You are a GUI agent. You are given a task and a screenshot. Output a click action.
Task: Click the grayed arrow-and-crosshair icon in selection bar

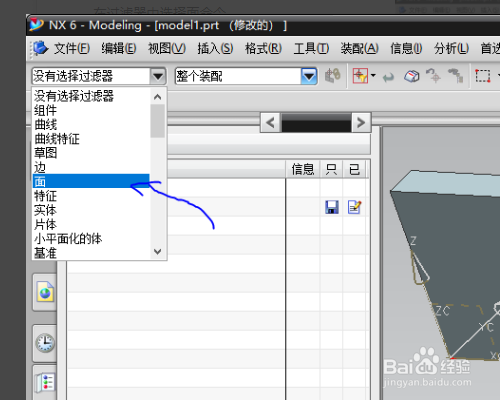[x=434, y=76]
